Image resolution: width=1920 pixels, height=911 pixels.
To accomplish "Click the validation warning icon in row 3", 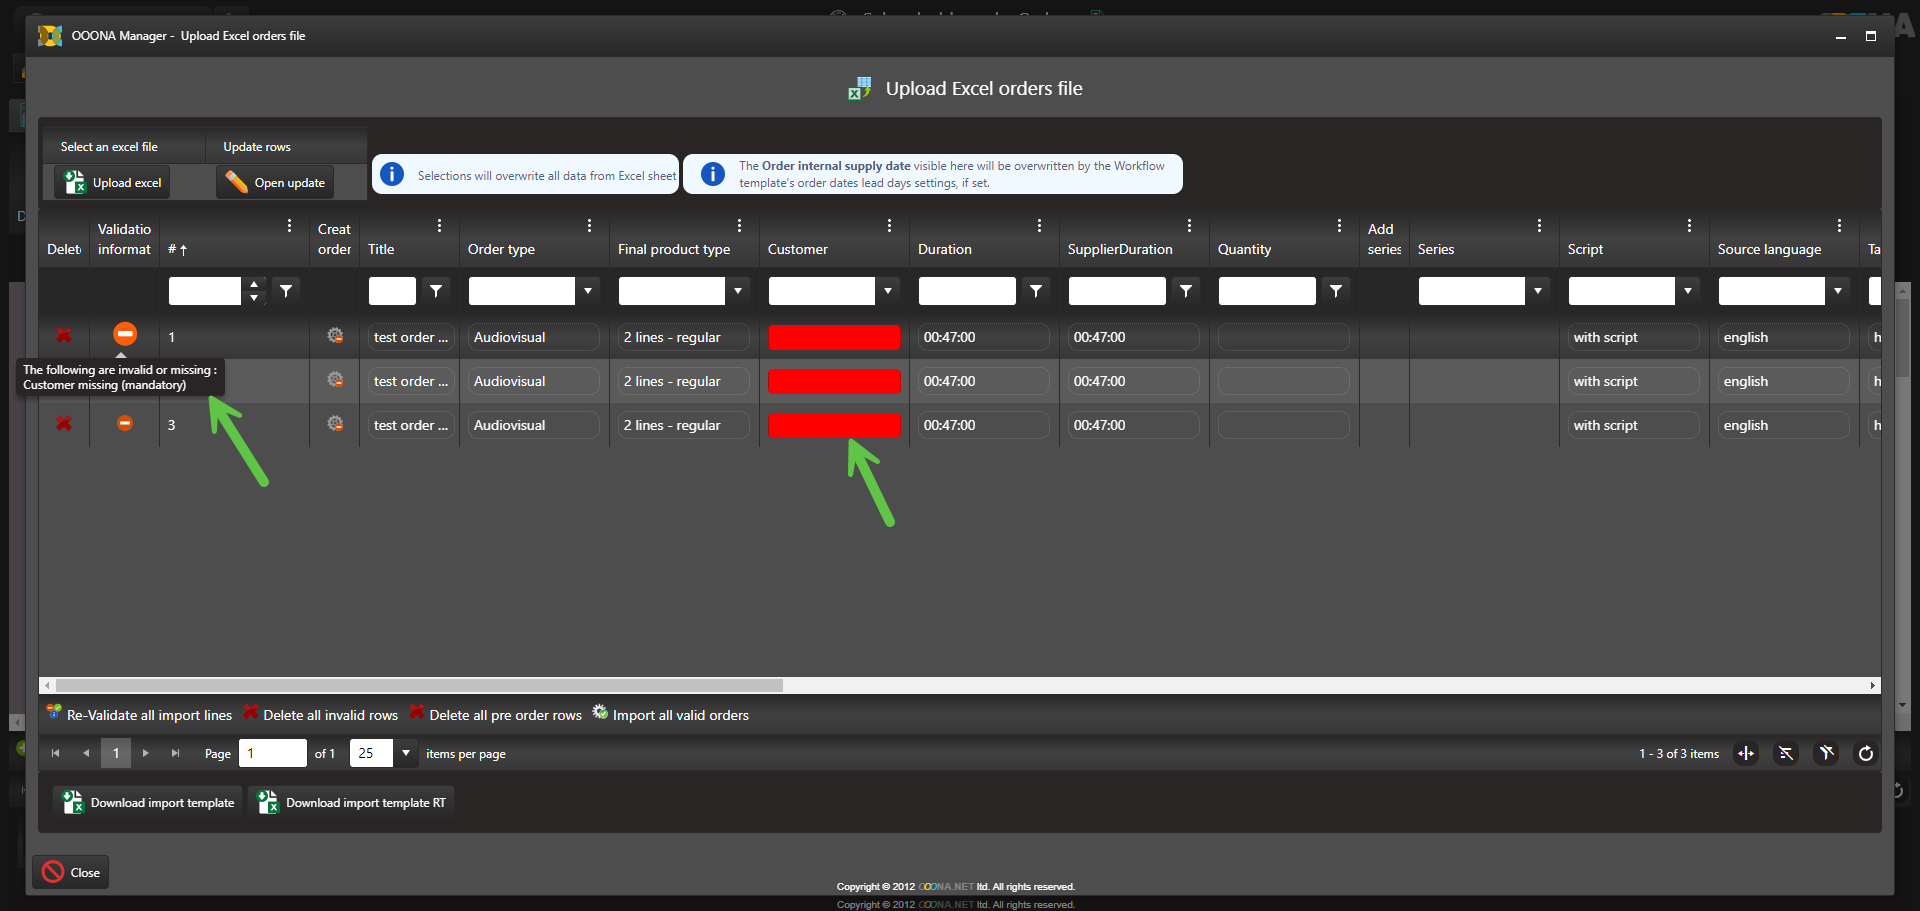I will [125, 424].
